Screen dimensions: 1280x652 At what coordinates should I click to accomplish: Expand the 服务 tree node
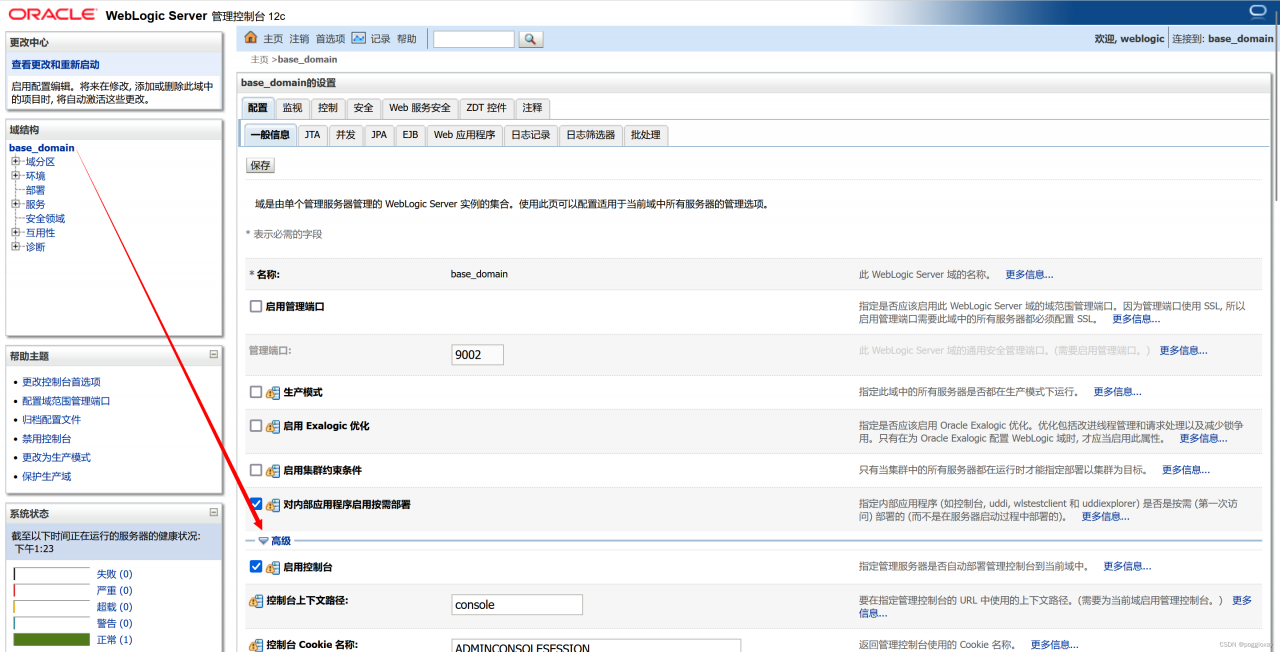coord(16,204)
